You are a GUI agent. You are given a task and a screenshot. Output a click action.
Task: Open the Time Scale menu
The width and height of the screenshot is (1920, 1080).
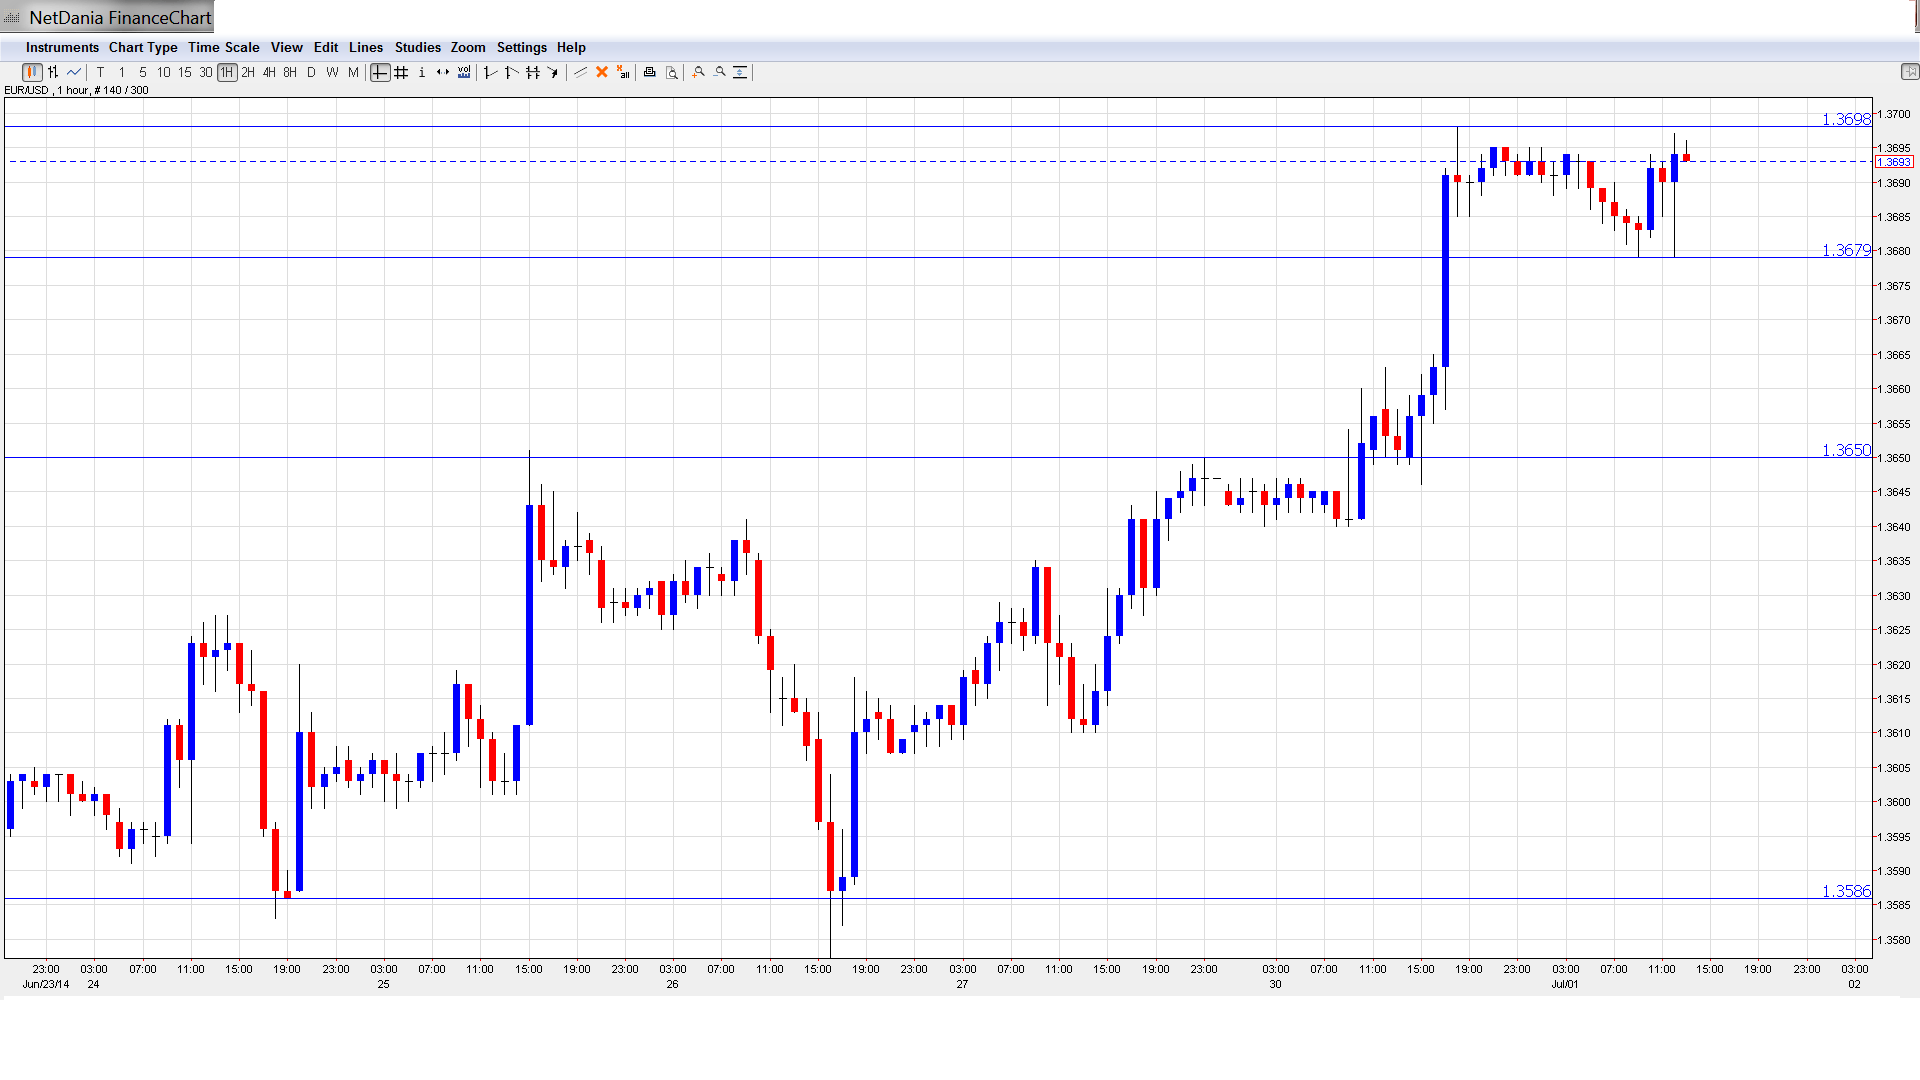pyautogui.click(x=223, y=47)
